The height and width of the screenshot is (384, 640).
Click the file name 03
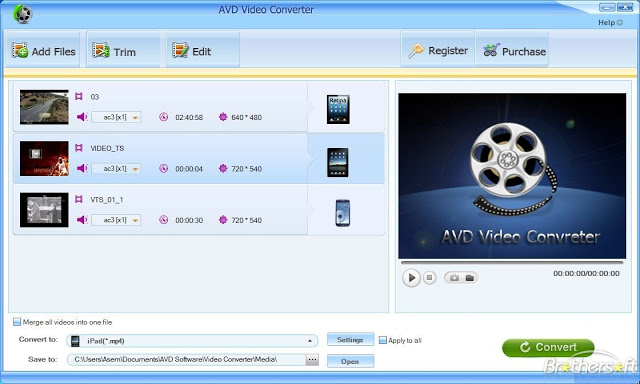pos(95,97)
